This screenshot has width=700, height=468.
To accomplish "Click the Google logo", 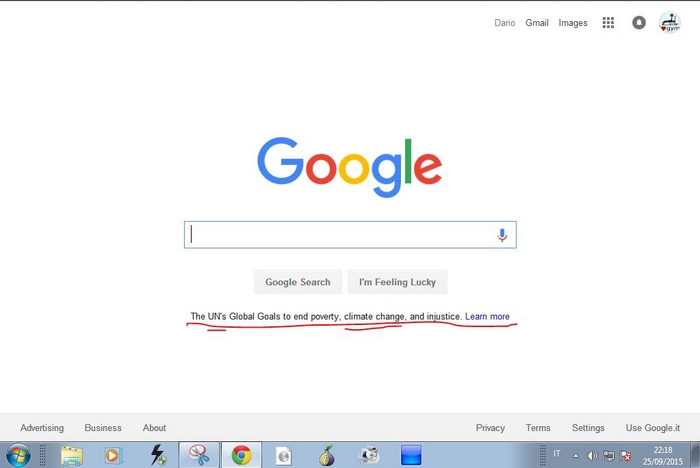I will pos(350,167).
